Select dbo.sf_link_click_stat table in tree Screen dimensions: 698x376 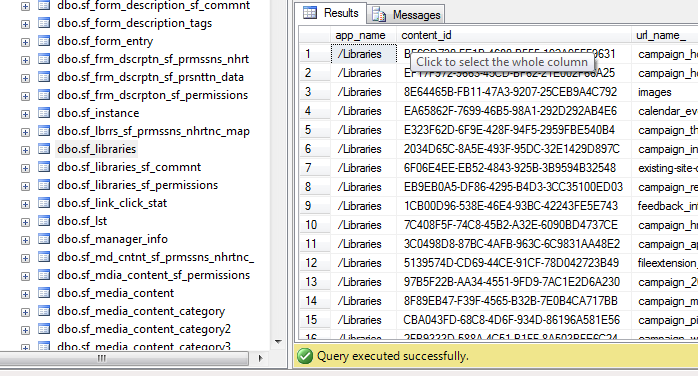[112, 203]
